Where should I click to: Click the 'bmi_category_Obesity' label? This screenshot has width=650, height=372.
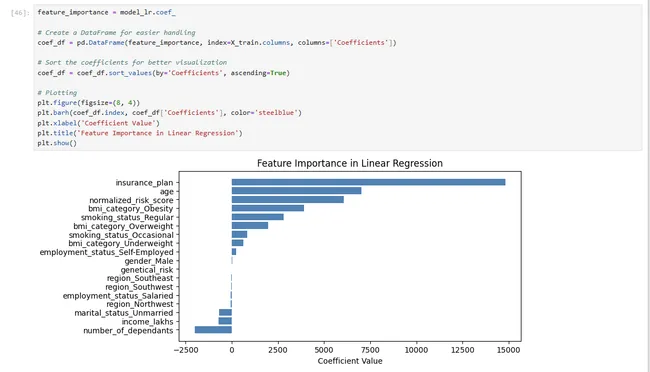(131, 209)
